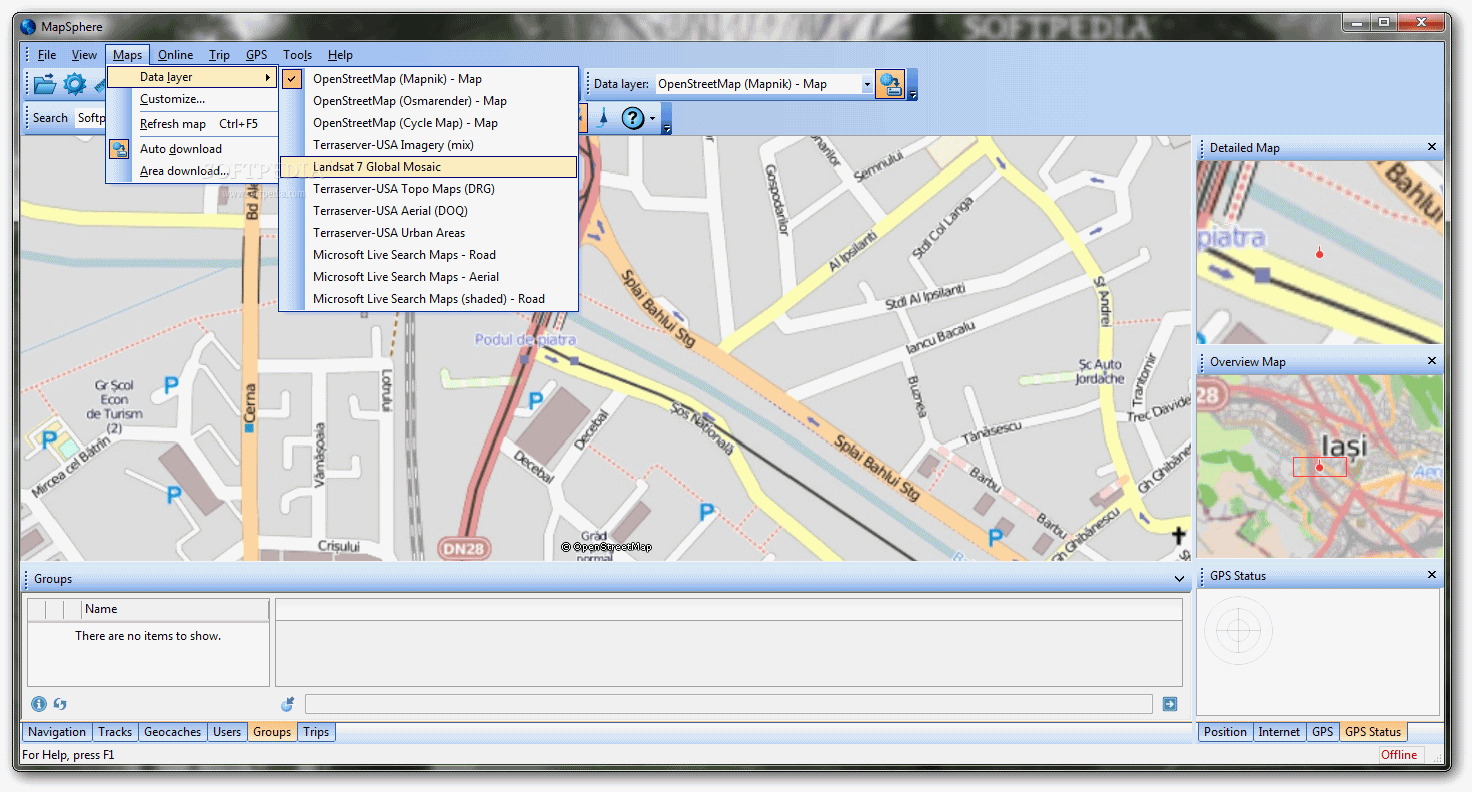Select Terraserver-USA Topo Maps (DRG) layer
The height and width of the screenshot is (792, 1472).
pos(429,189)
